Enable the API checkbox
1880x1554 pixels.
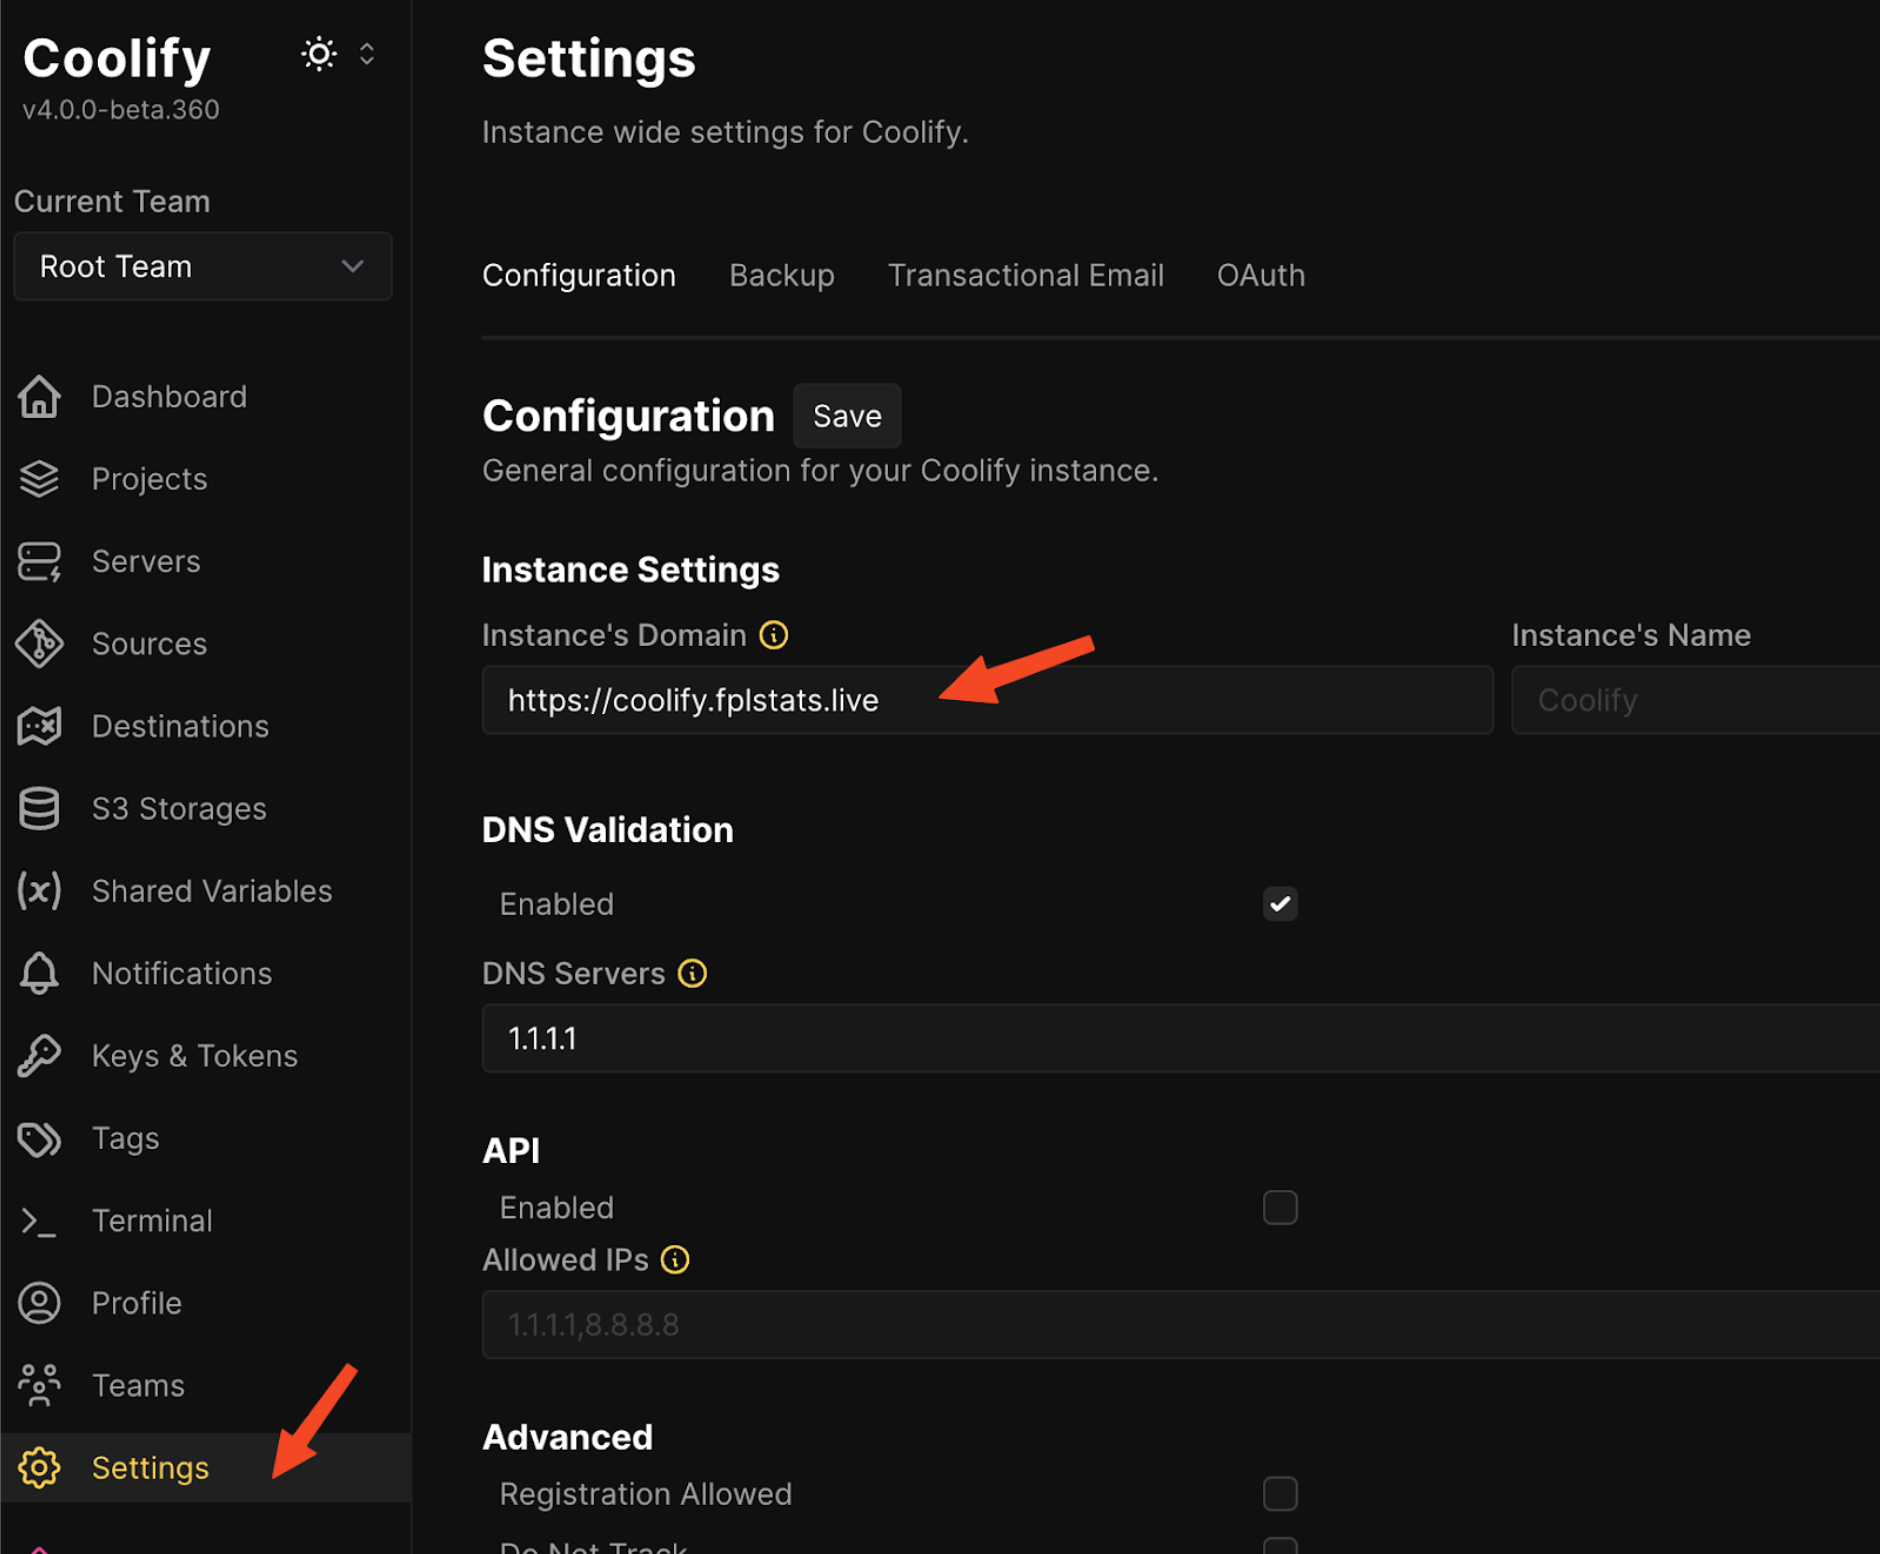pyautogui.click(x=1279, y=1208)
